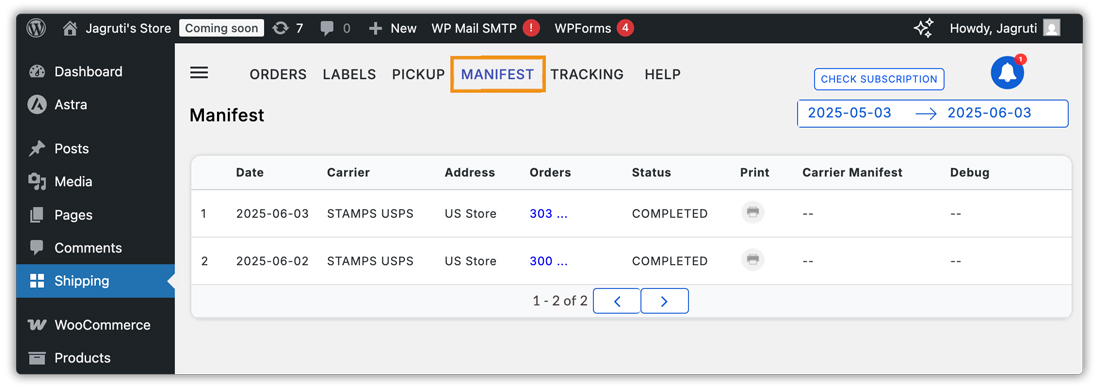The width and height of the screenshot is (1100, 389).
Task: Open the updates icon showing 7
Action: click(288, 28)
